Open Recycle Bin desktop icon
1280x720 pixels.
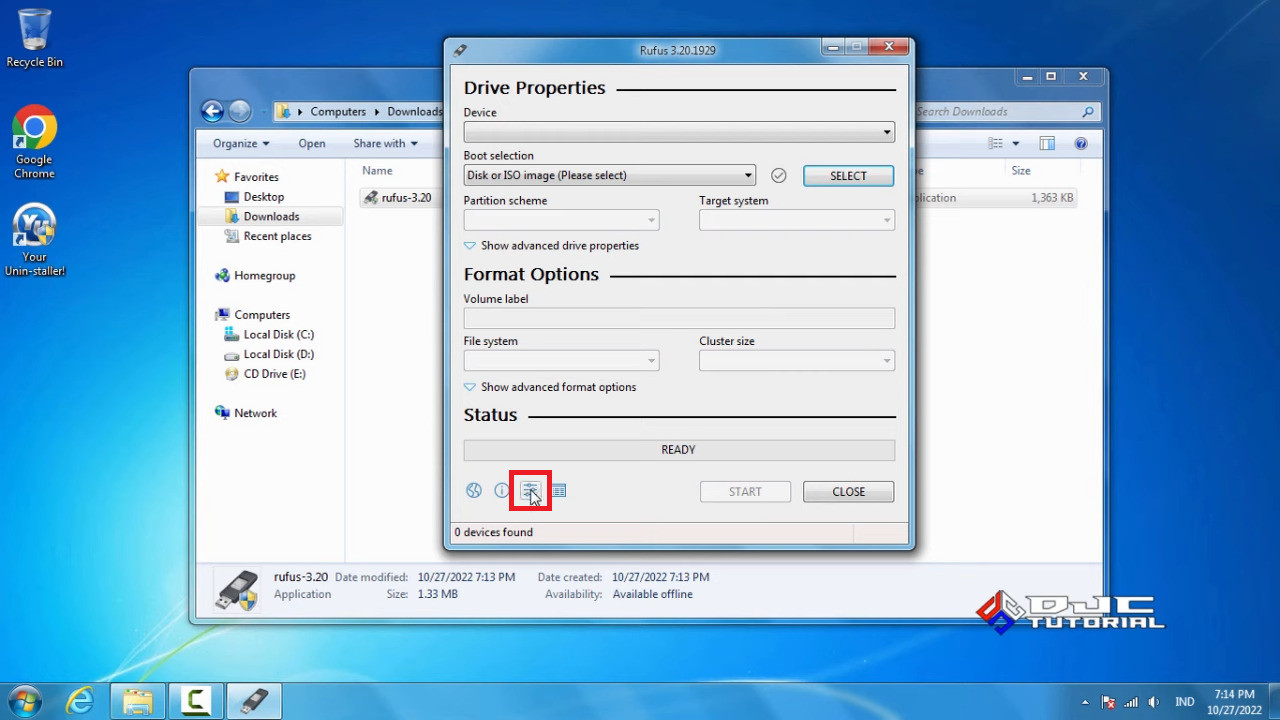click(34, 39)
